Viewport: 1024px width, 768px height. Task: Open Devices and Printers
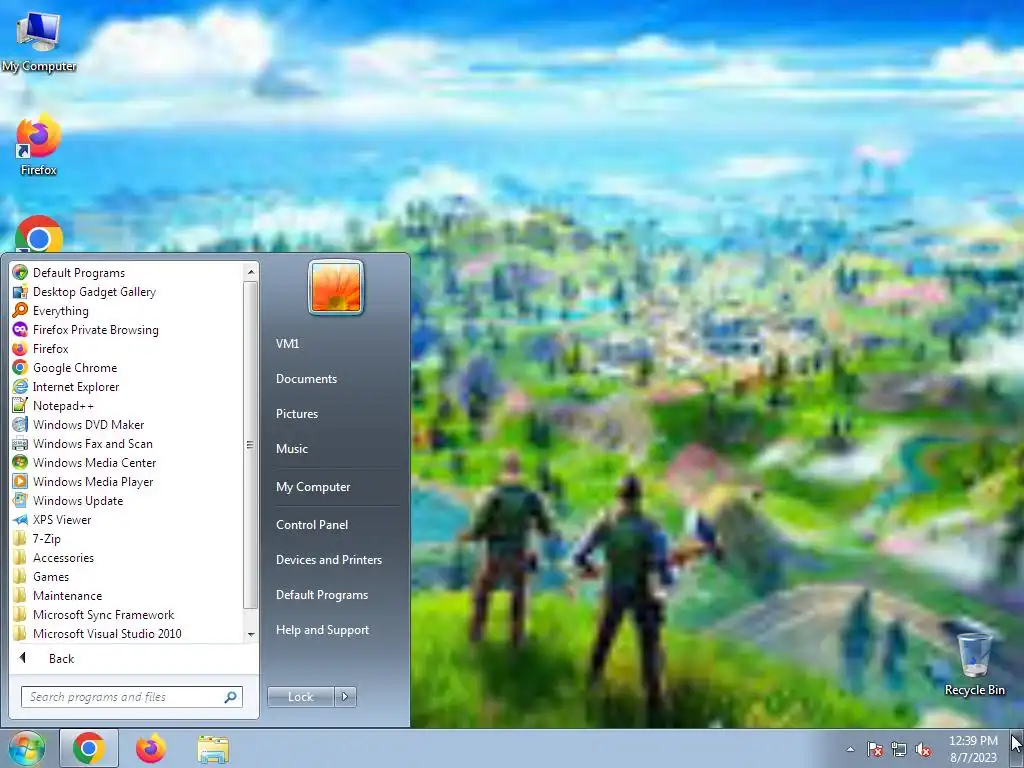click(x=328, y=560)
